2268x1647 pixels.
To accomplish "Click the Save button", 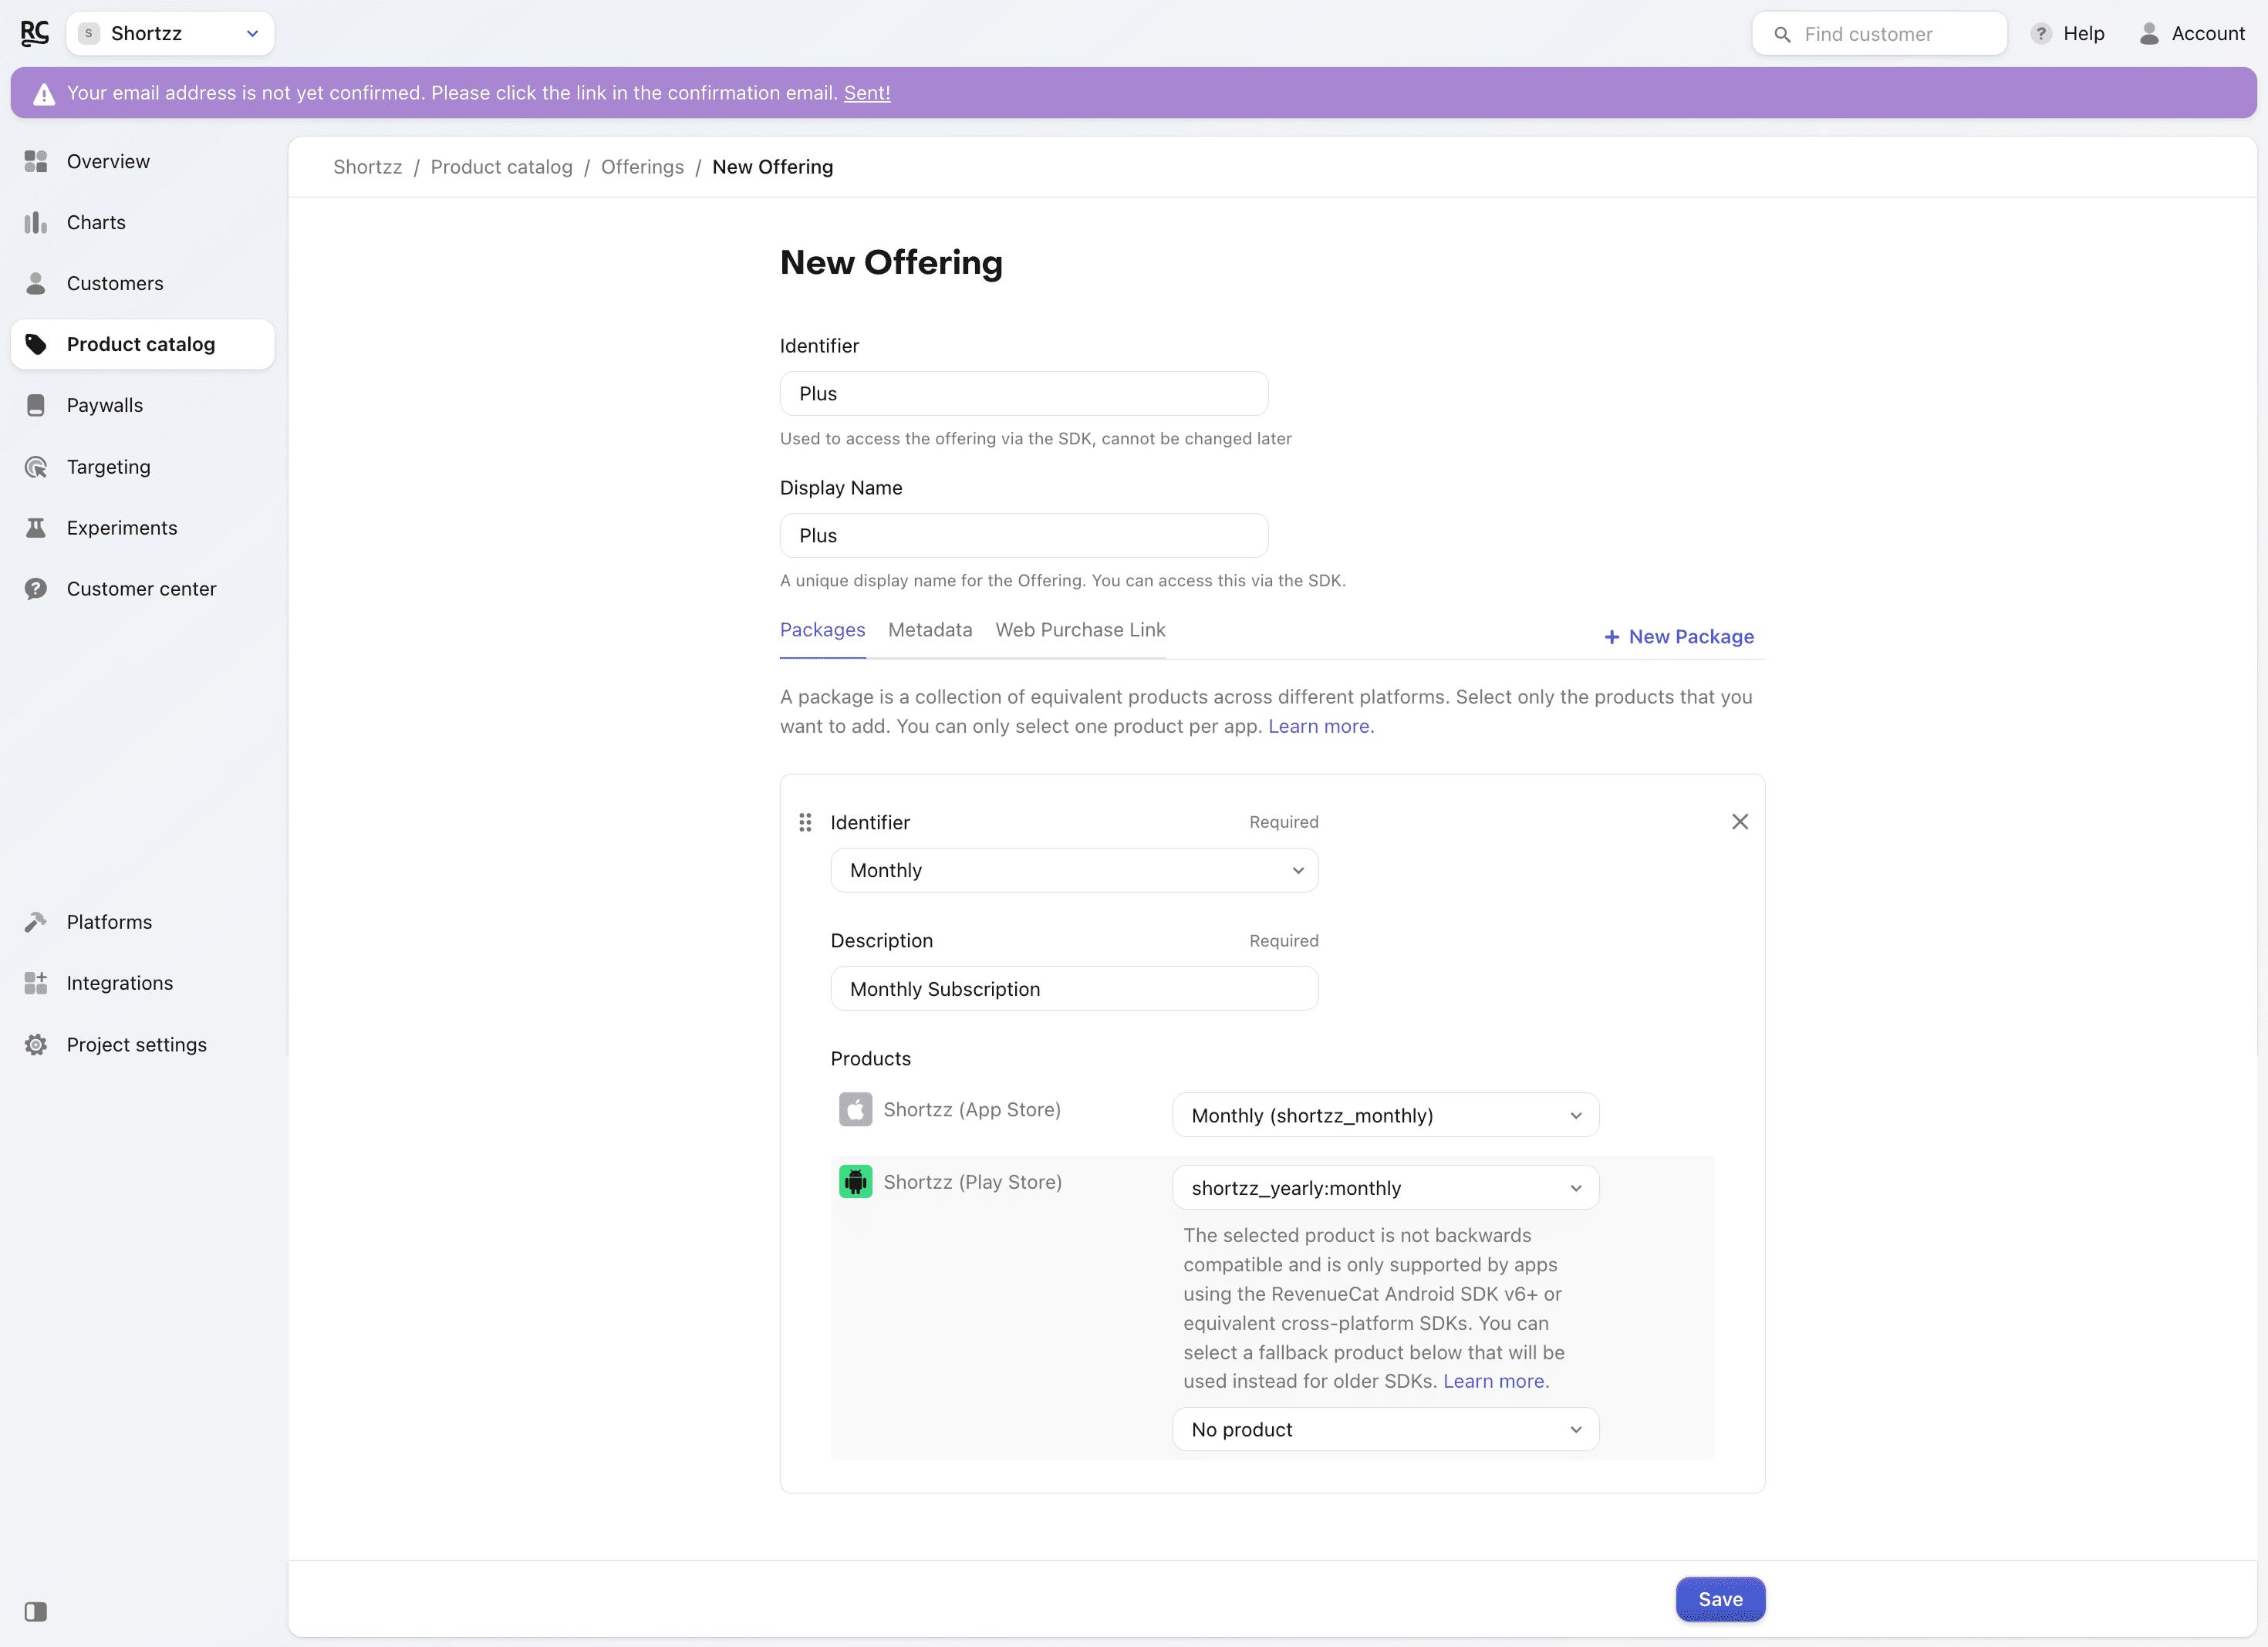I will coord(1719,1598).
